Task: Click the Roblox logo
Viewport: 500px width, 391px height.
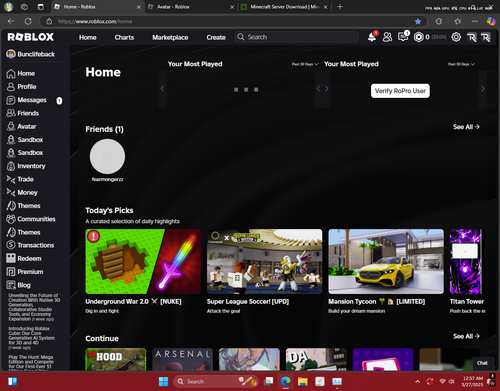Action: [31, 37]
